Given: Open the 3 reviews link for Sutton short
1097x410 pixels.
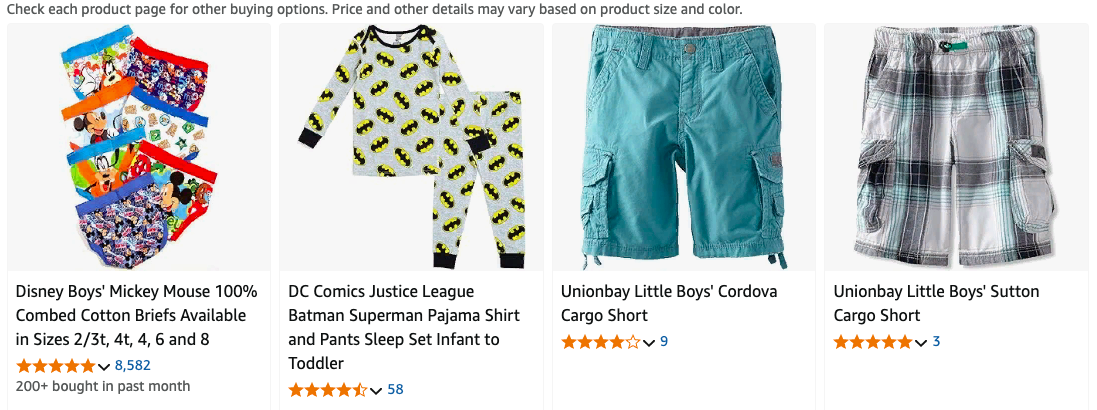Looking at the screenshot, I should pyautogui.click(x=936, y=341).
